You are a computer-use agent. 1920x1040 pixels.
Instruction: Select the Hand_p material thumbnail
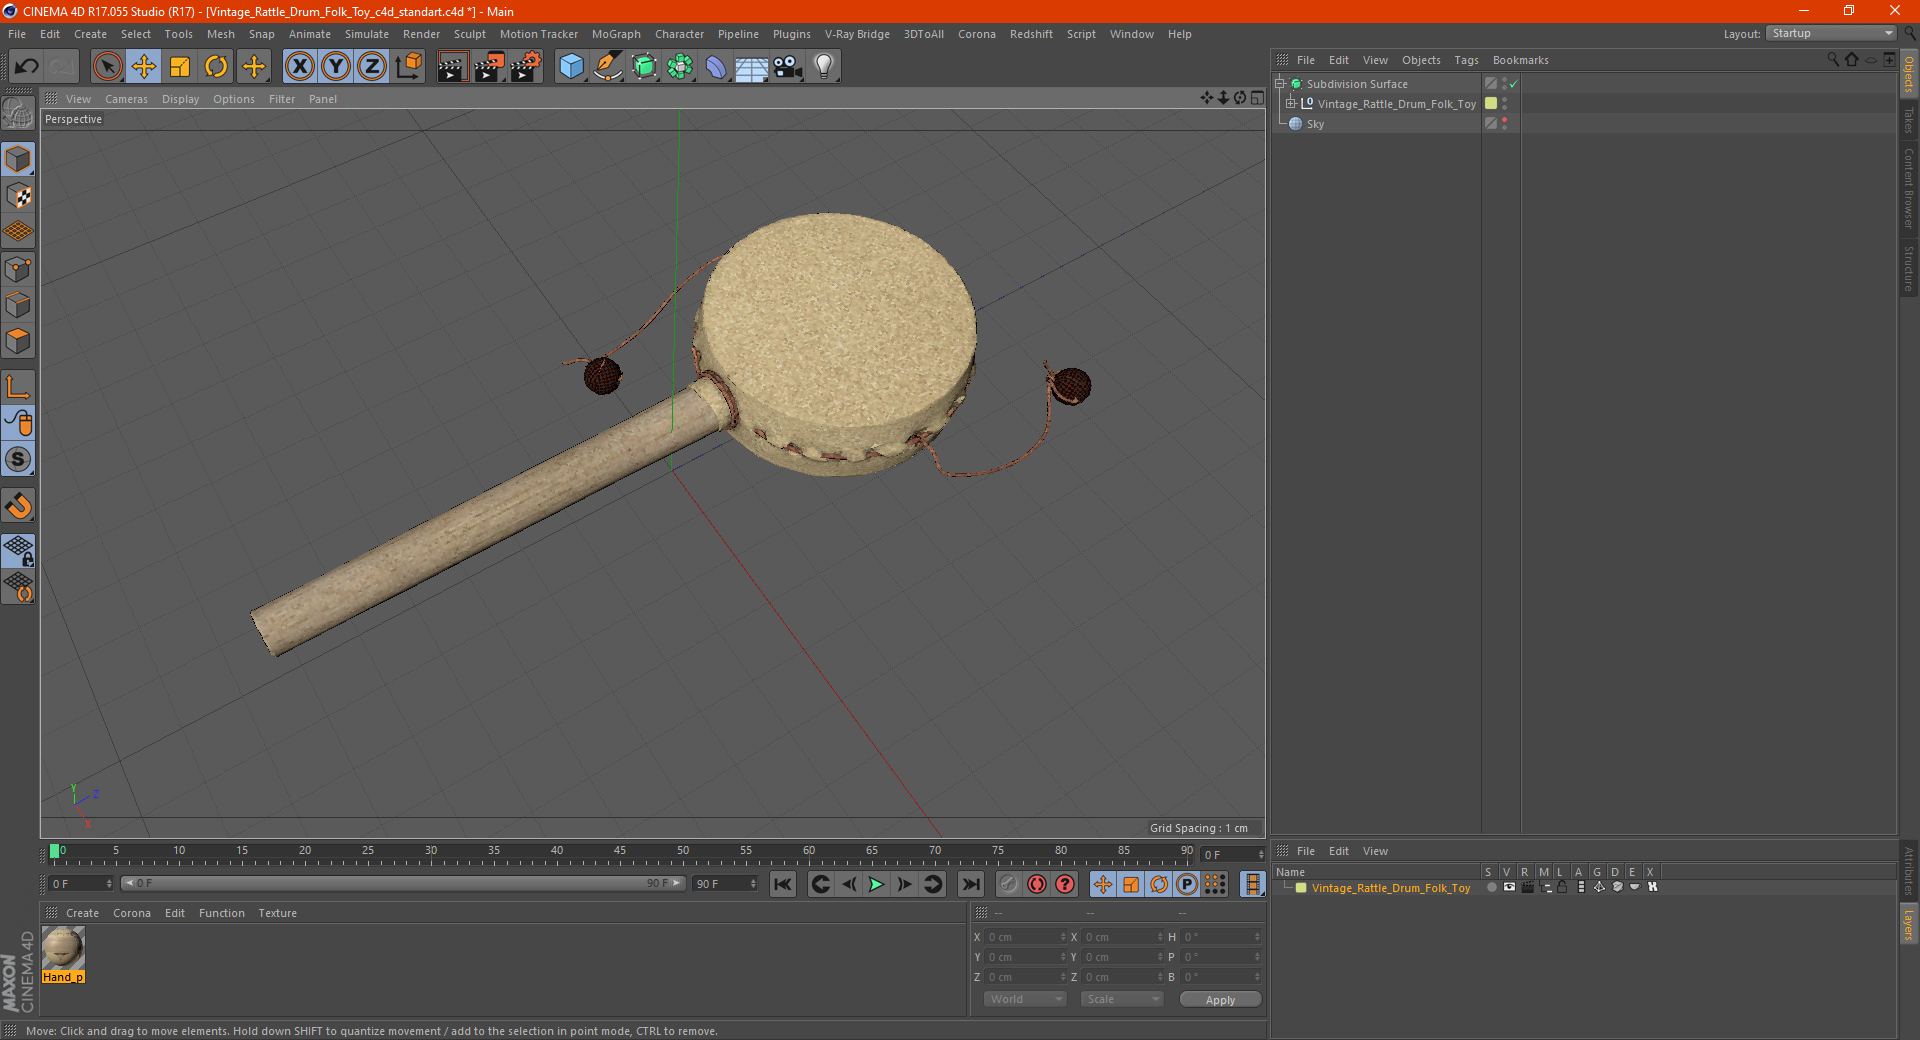[63, 948]
